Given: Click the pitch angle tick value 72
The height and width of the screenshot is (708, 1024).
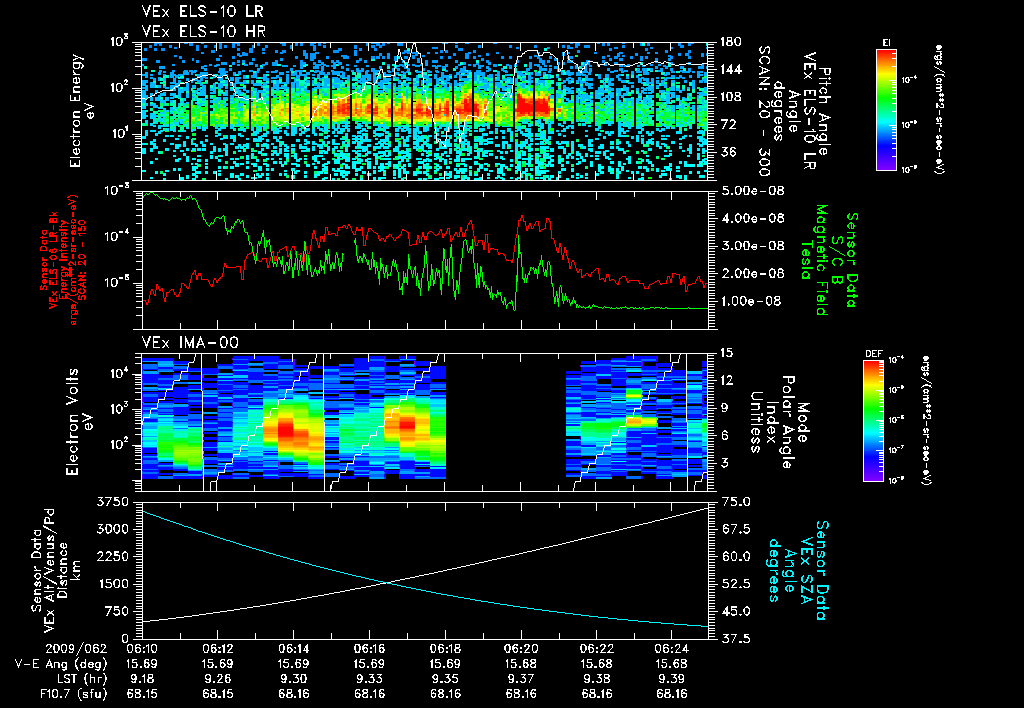Looking at the screenshot, I should click(x=728, y=124).
